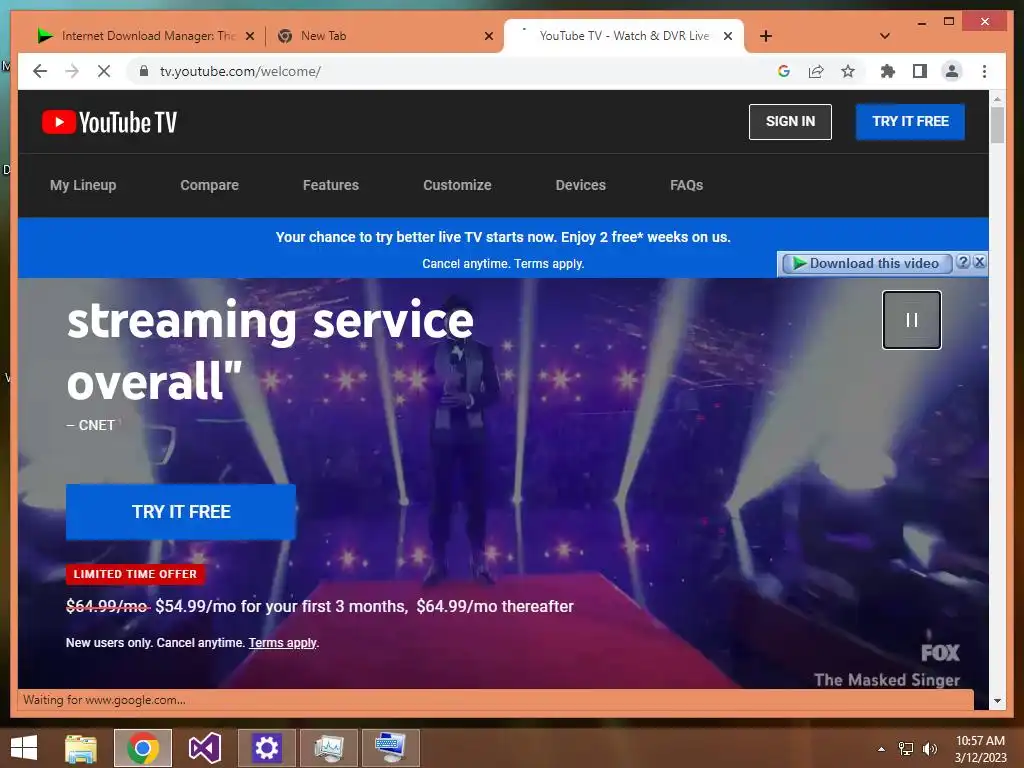Click the vertical scrollbar thumb
This screenshot has width=1024, height=768.
[x=997, y=124]
